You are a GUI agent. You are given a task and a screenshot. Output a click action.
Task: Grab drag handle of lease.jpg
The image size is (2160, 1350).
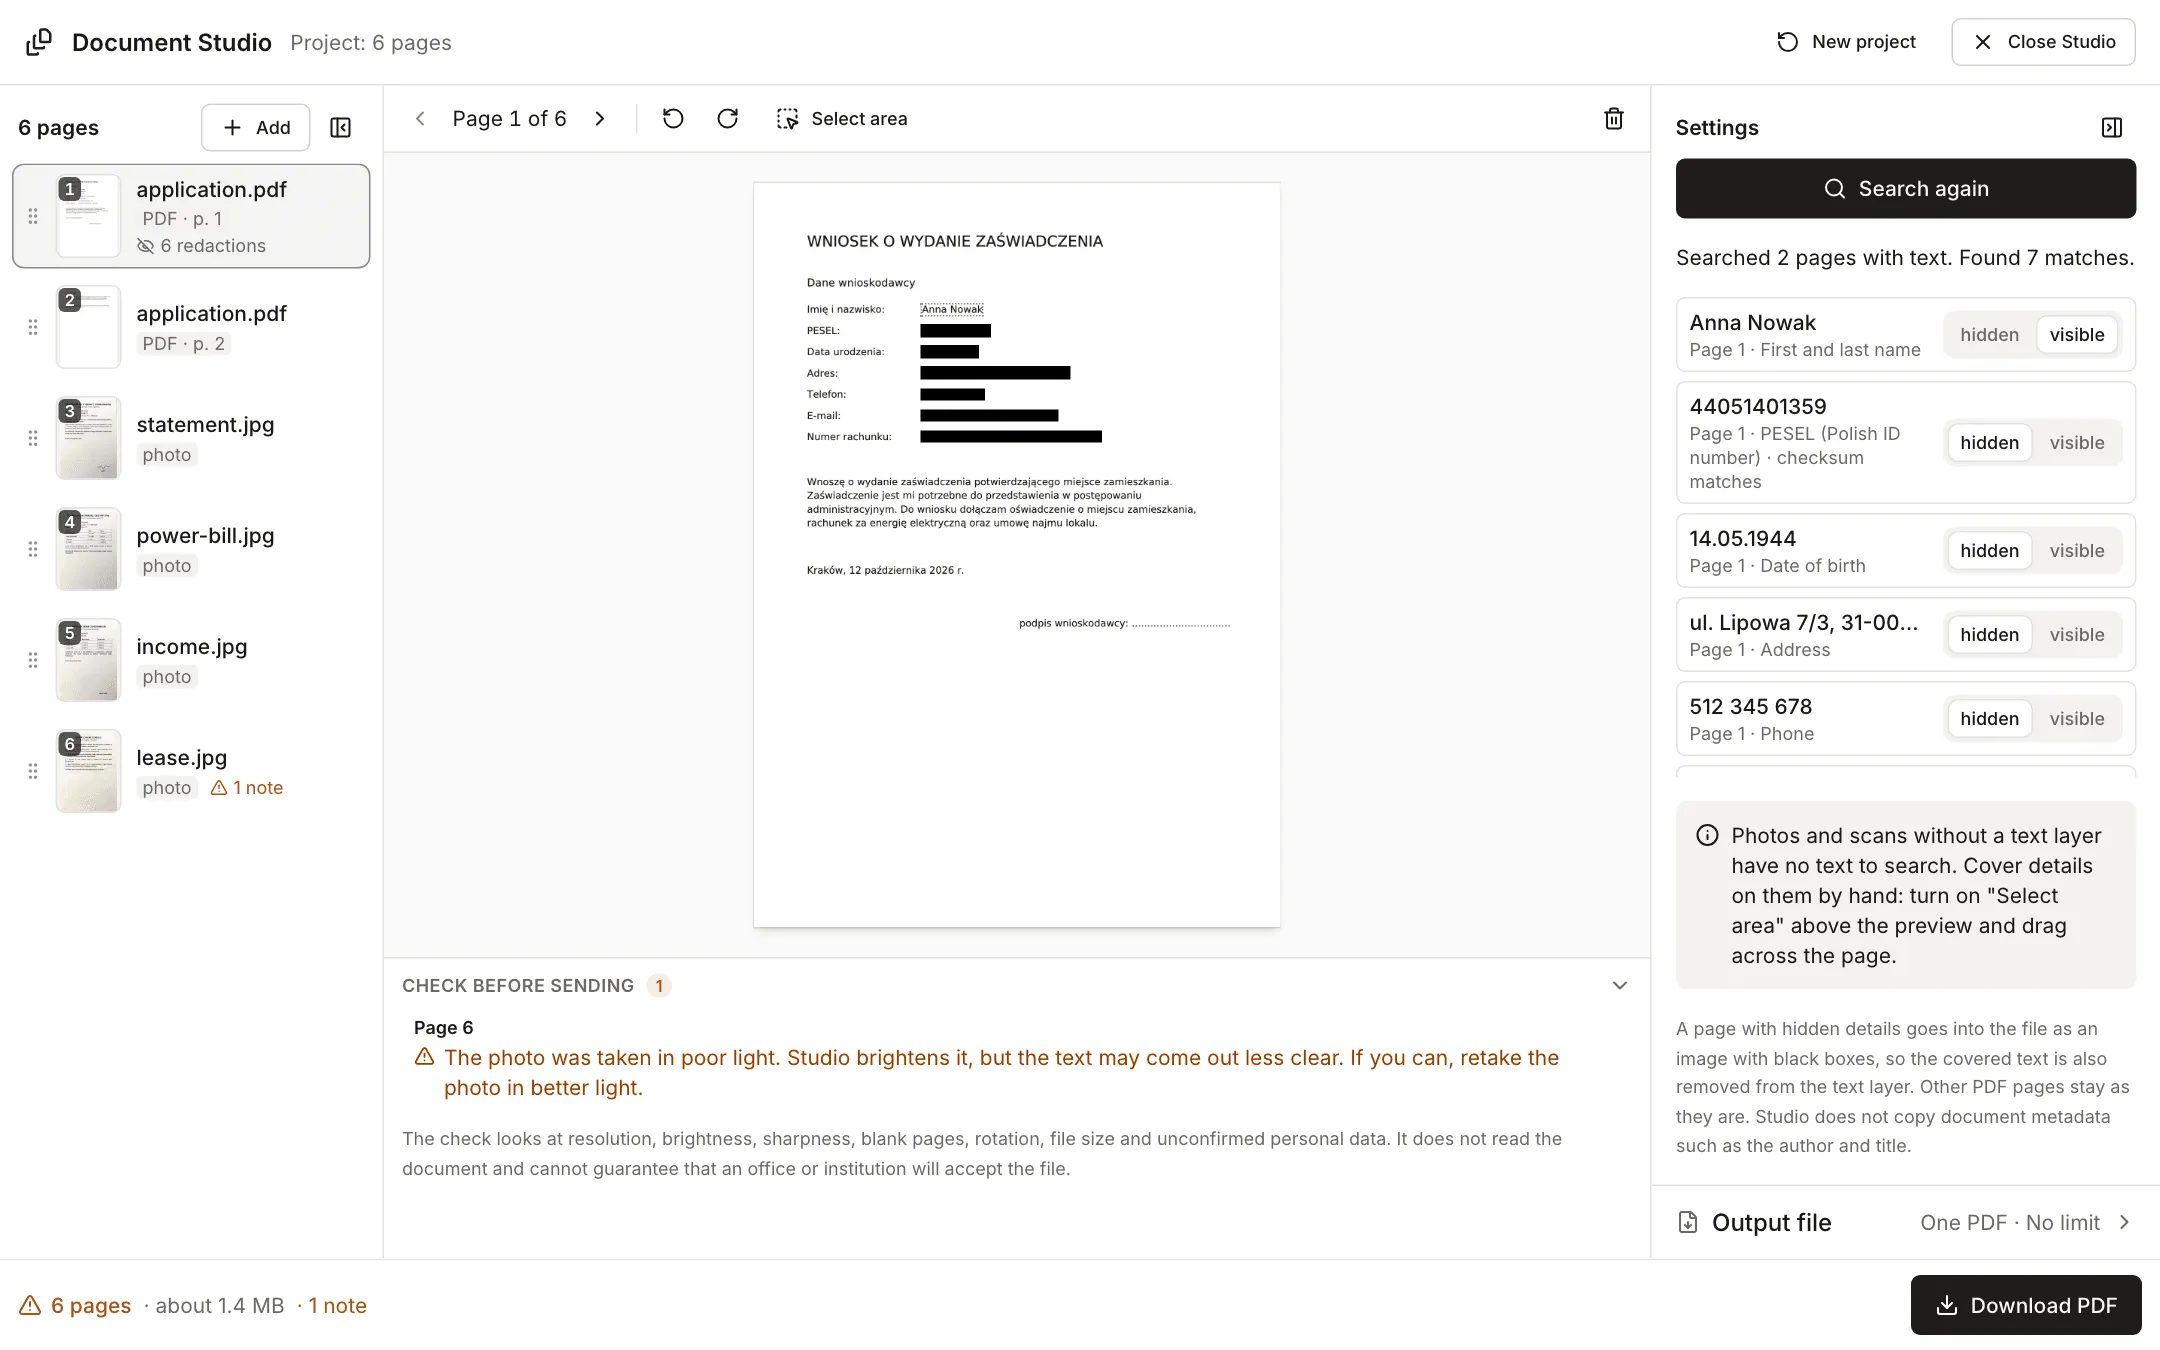[33, 771]
